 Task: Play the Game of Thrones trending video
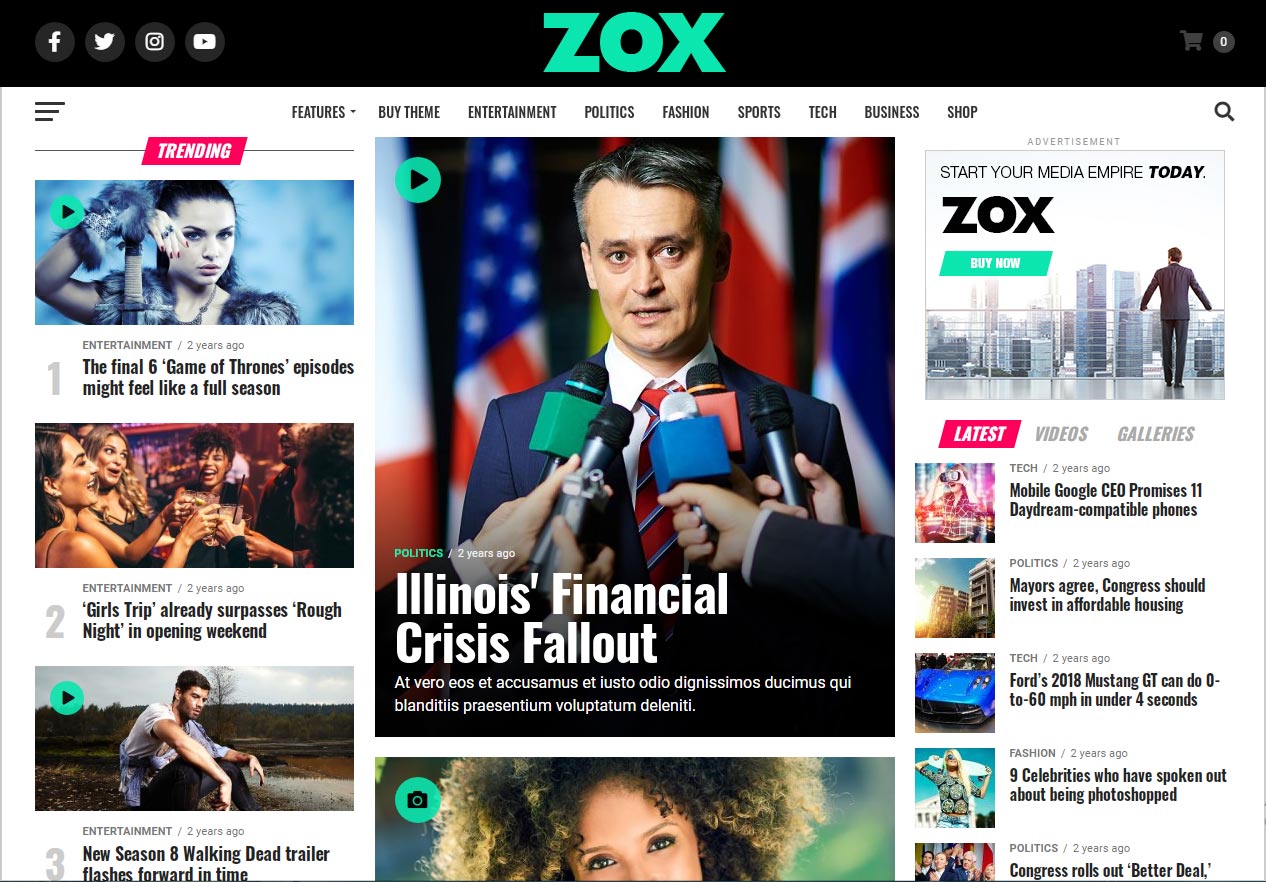click(x=67, y=212)
